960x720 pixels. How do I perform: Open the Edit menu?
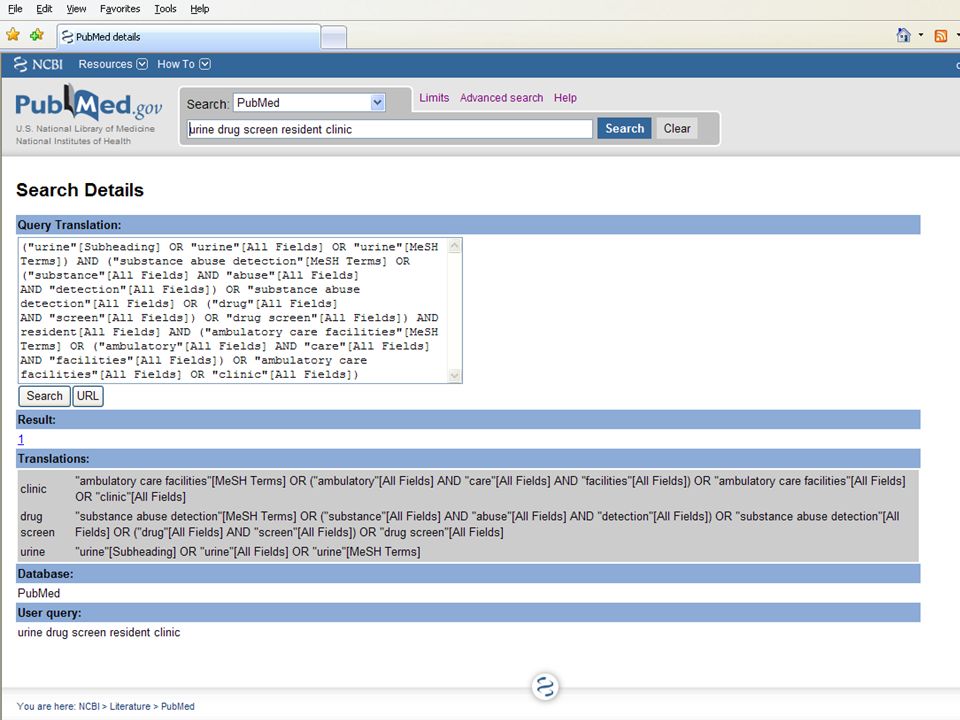point(44,9)
